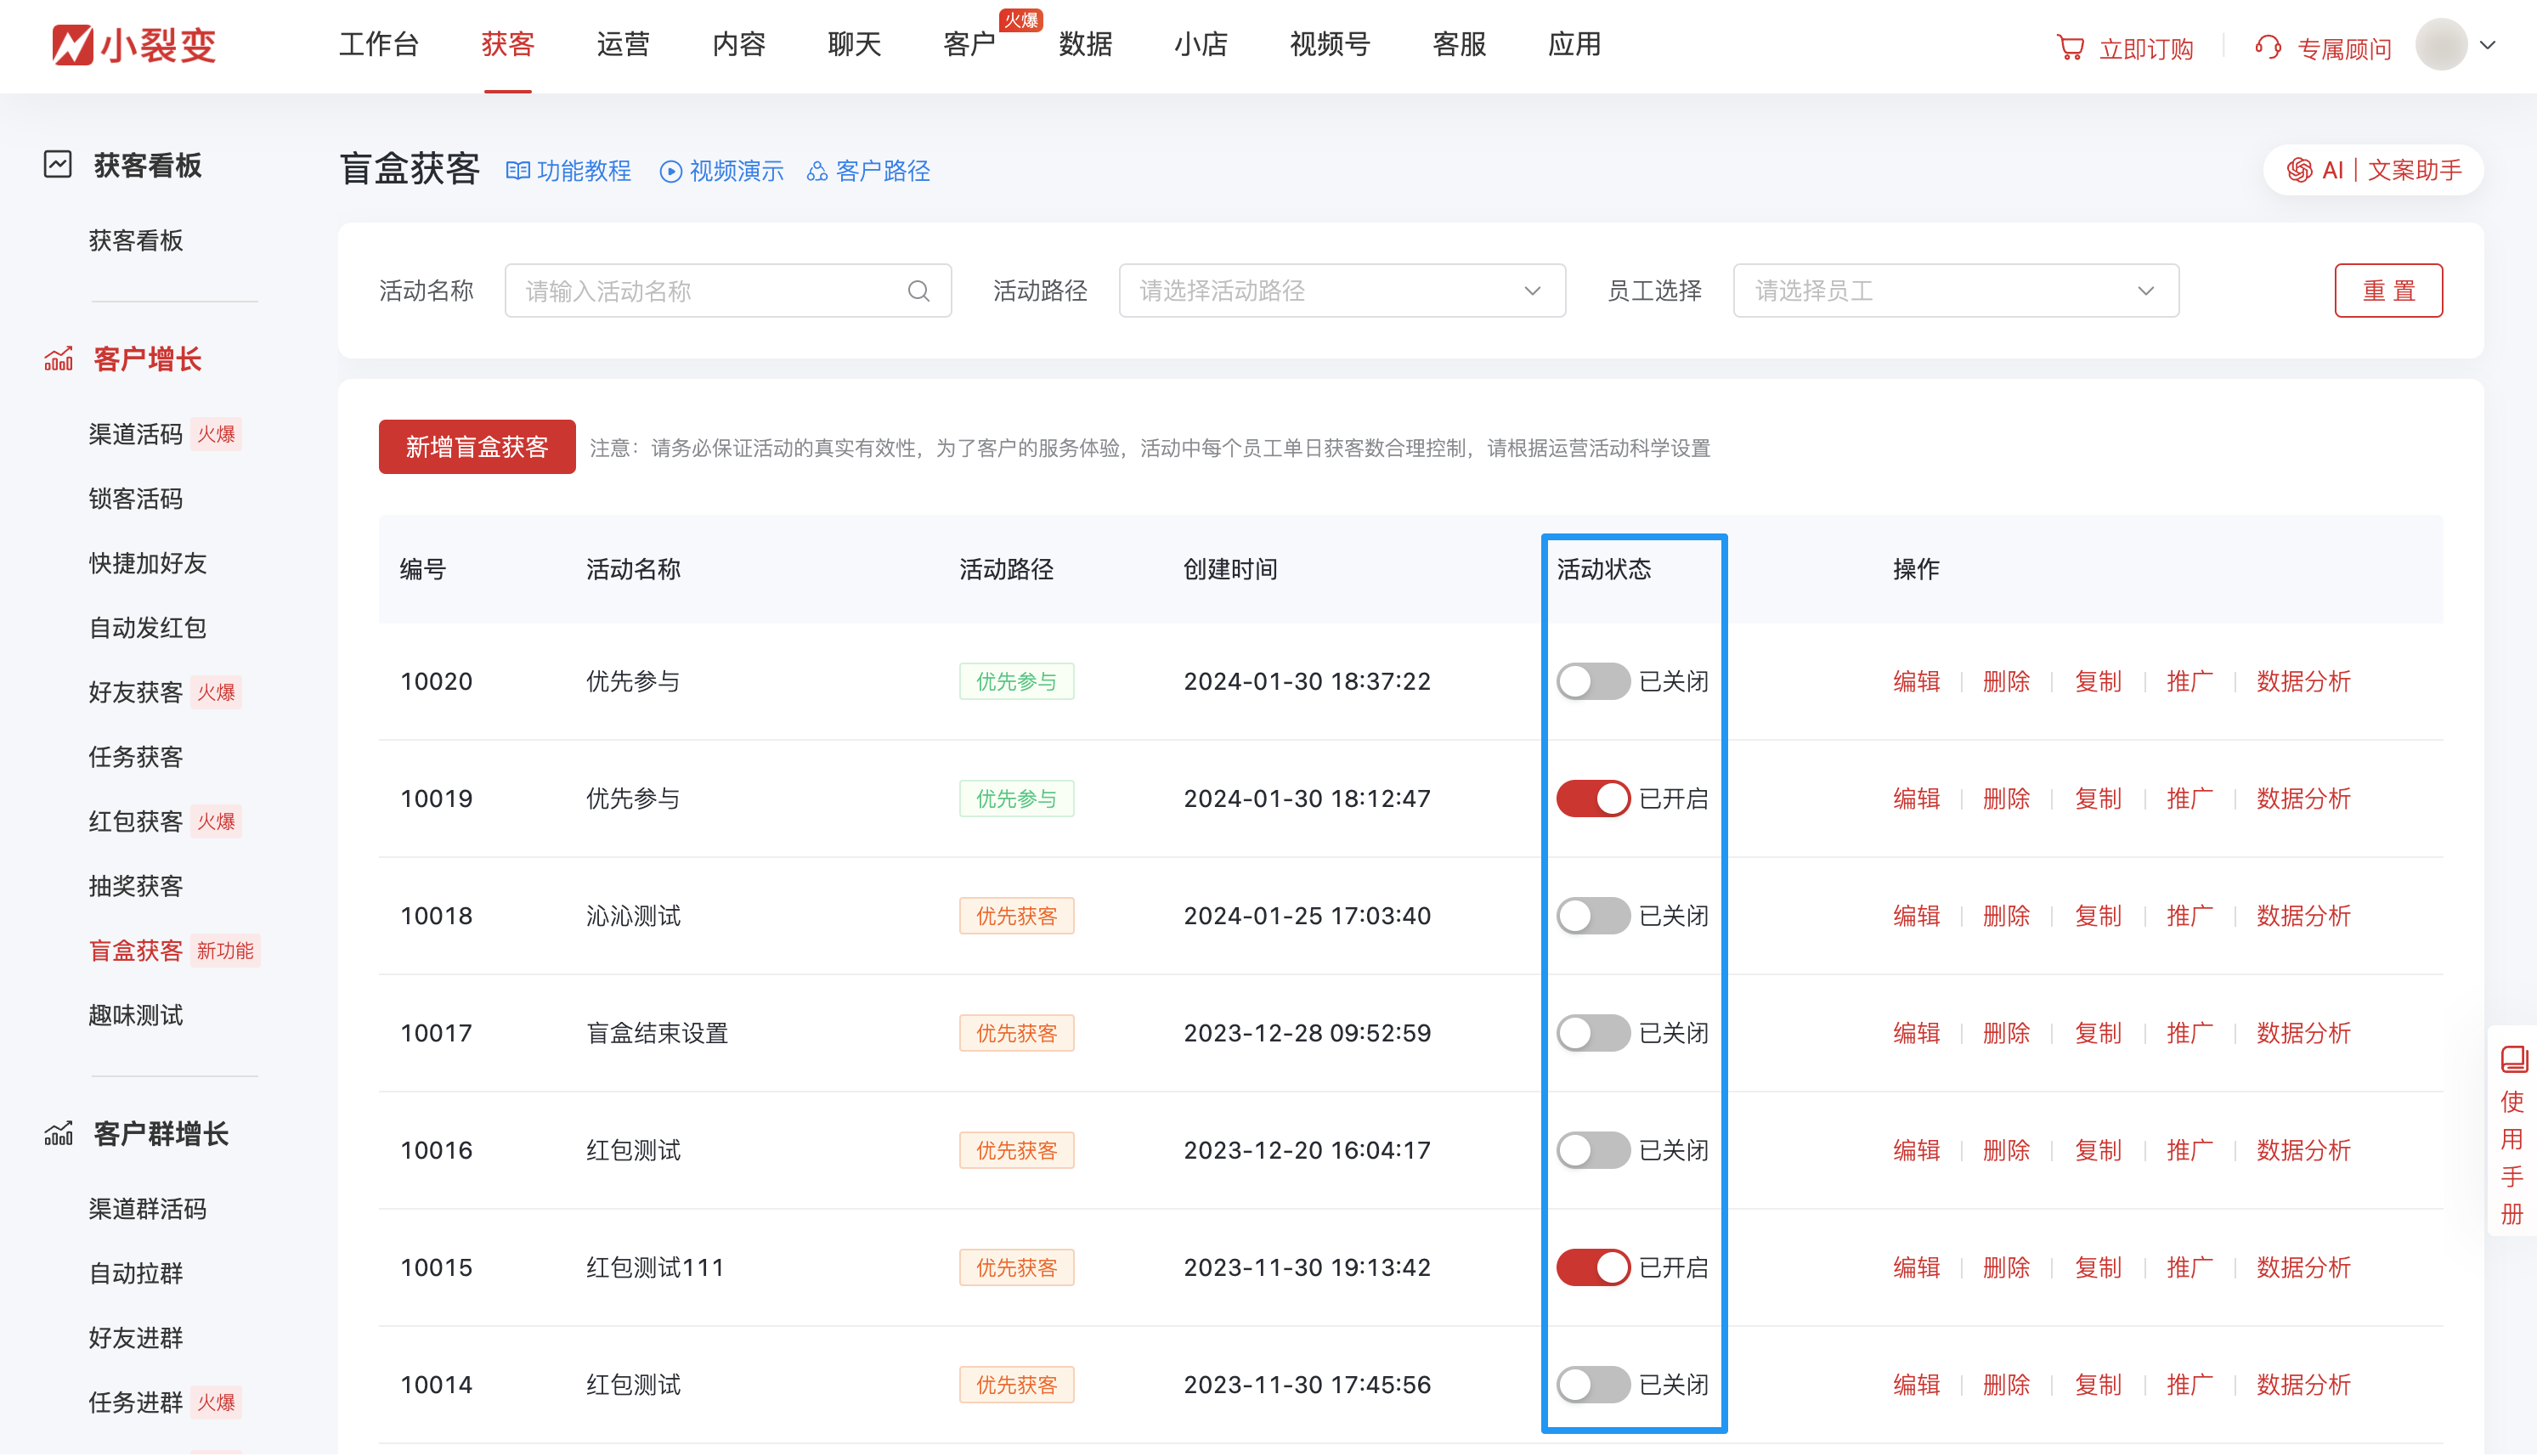Viewport: 2537px width, 1456px height.
Task: Click the search magnifier in 活动名称 field
Action: 918,291
